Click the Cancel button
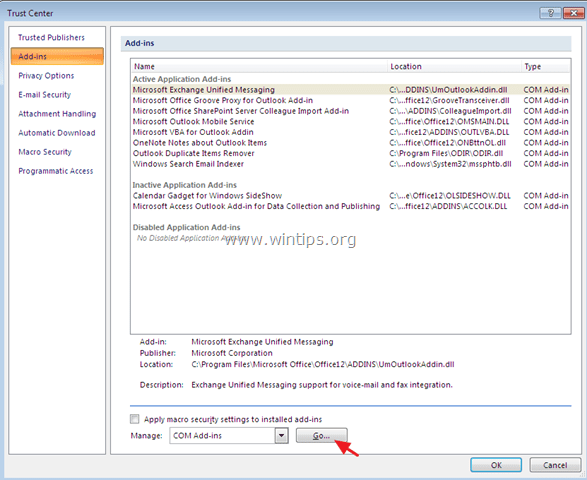Screen dimensions: 587x480 (x=555, y=465)
